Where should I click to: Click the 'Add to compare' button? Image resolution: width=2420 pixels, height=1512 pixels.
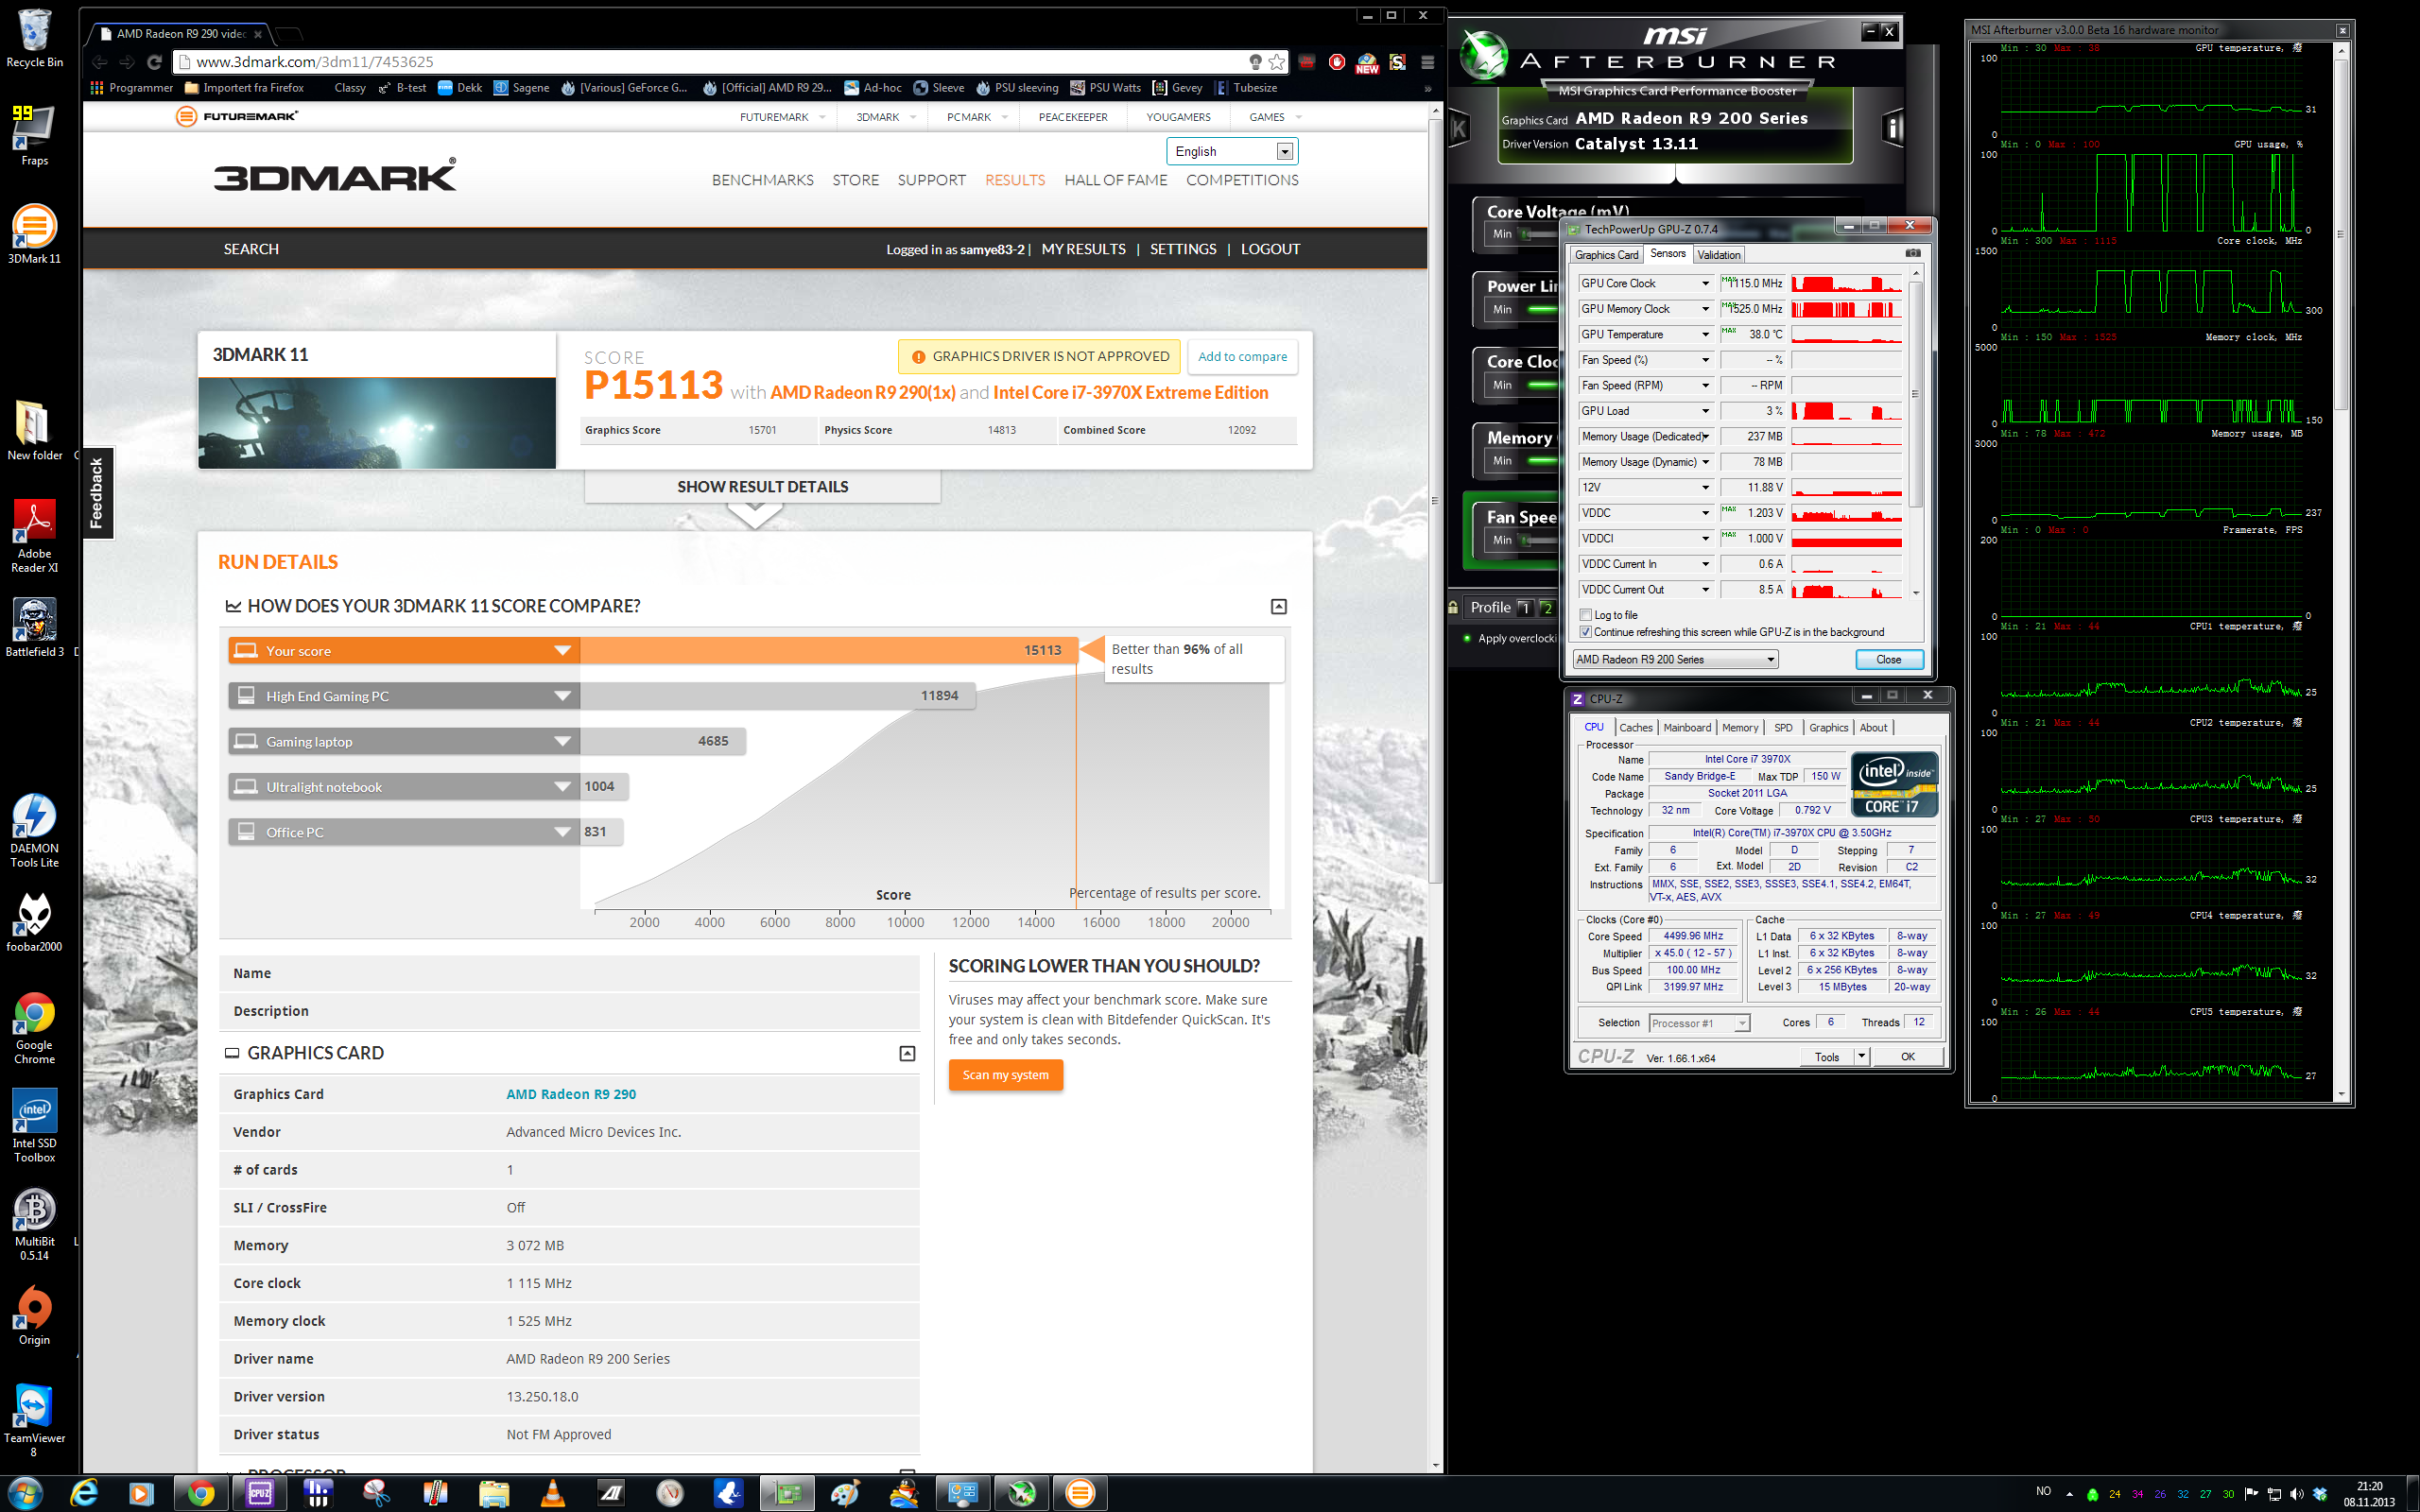point(1242,356)
